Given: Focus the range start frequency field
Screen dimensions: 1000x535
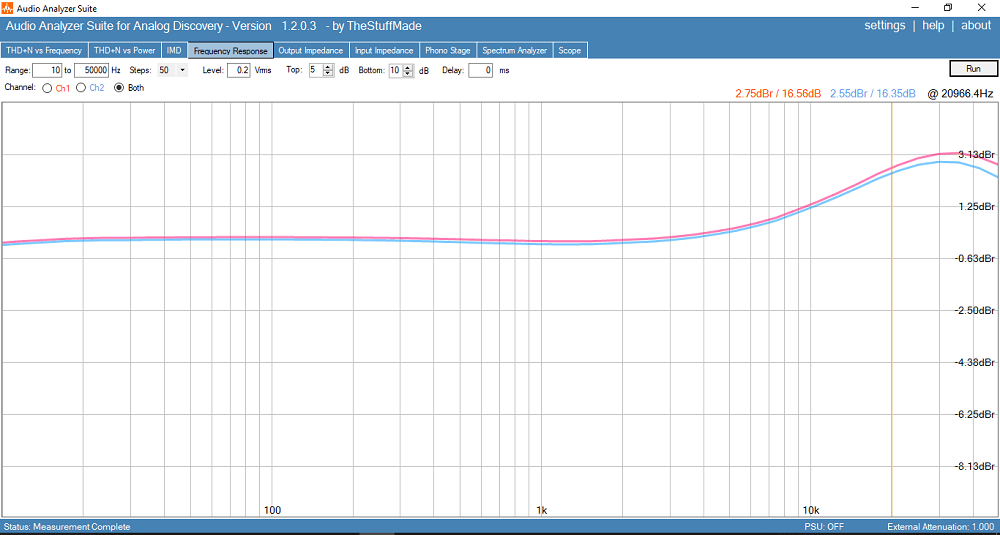Looking at the screenshot, I should point(47,70).
